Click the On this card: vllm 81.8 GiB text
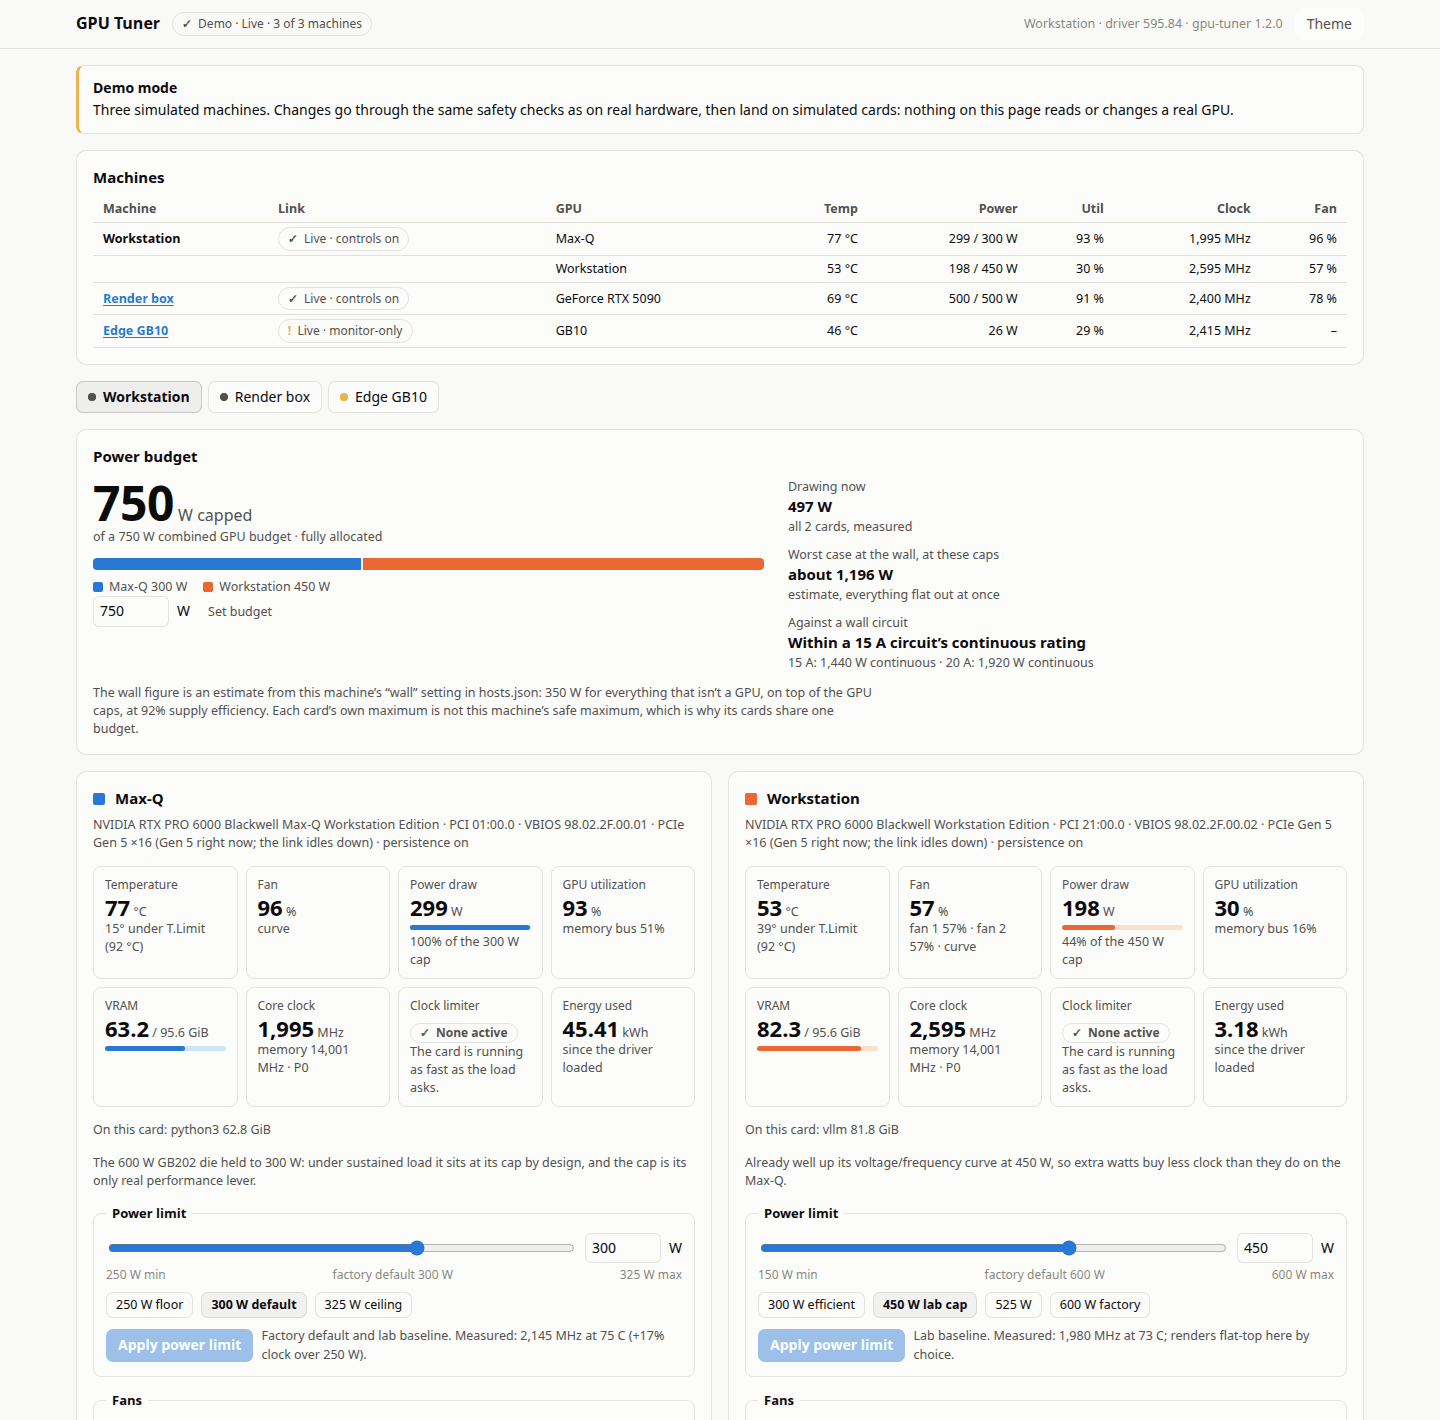 click(x=822, y=1130)
